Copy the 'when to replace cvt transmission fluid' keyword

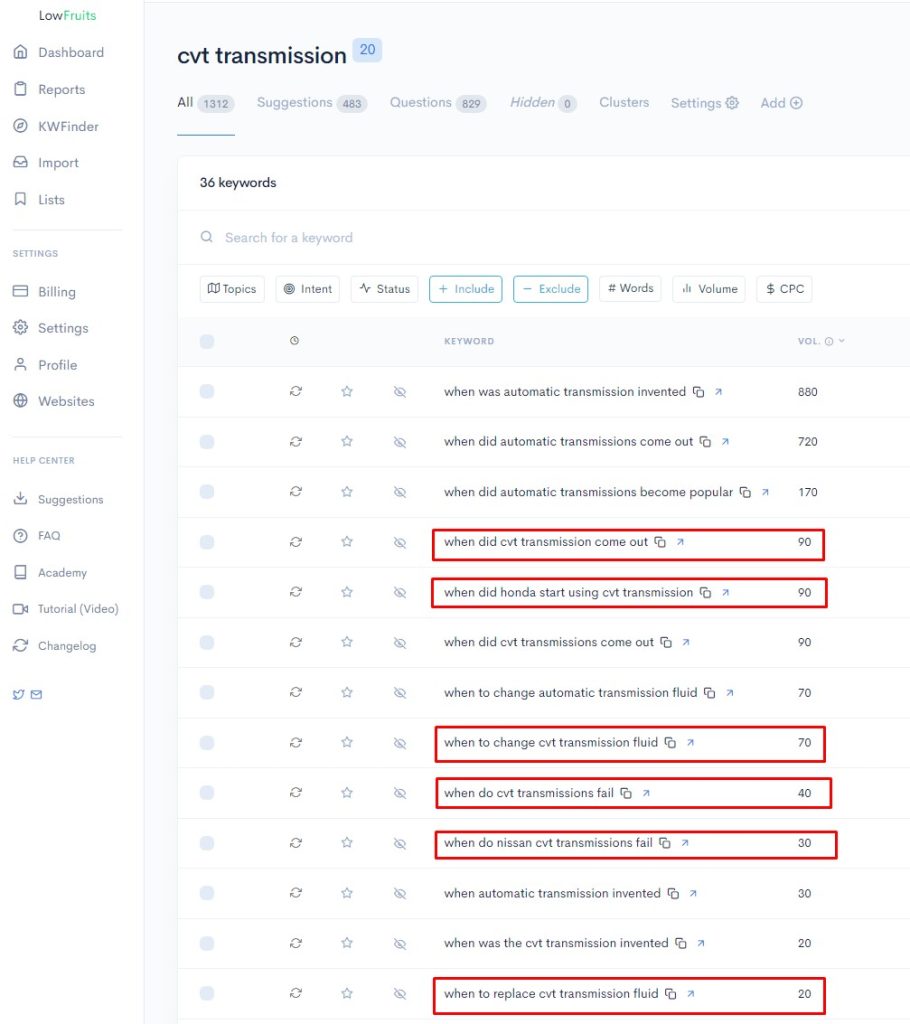tap(670, 993)
